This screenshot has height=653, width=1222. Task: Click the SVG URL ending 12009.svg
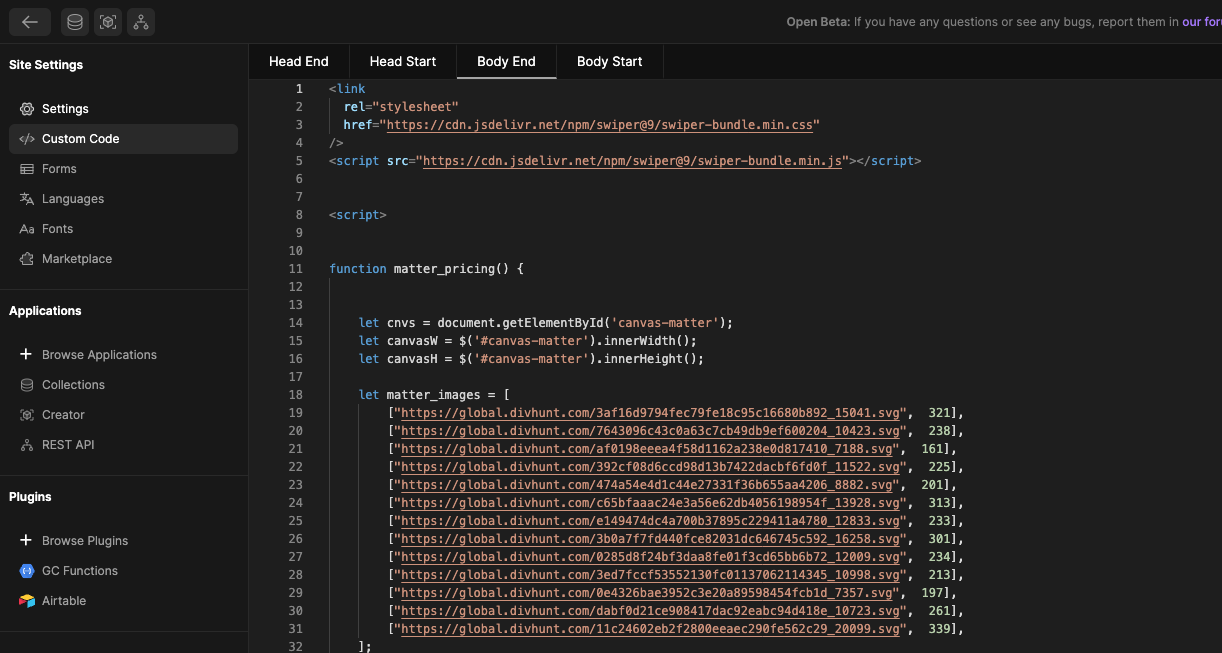click(650, 557)
